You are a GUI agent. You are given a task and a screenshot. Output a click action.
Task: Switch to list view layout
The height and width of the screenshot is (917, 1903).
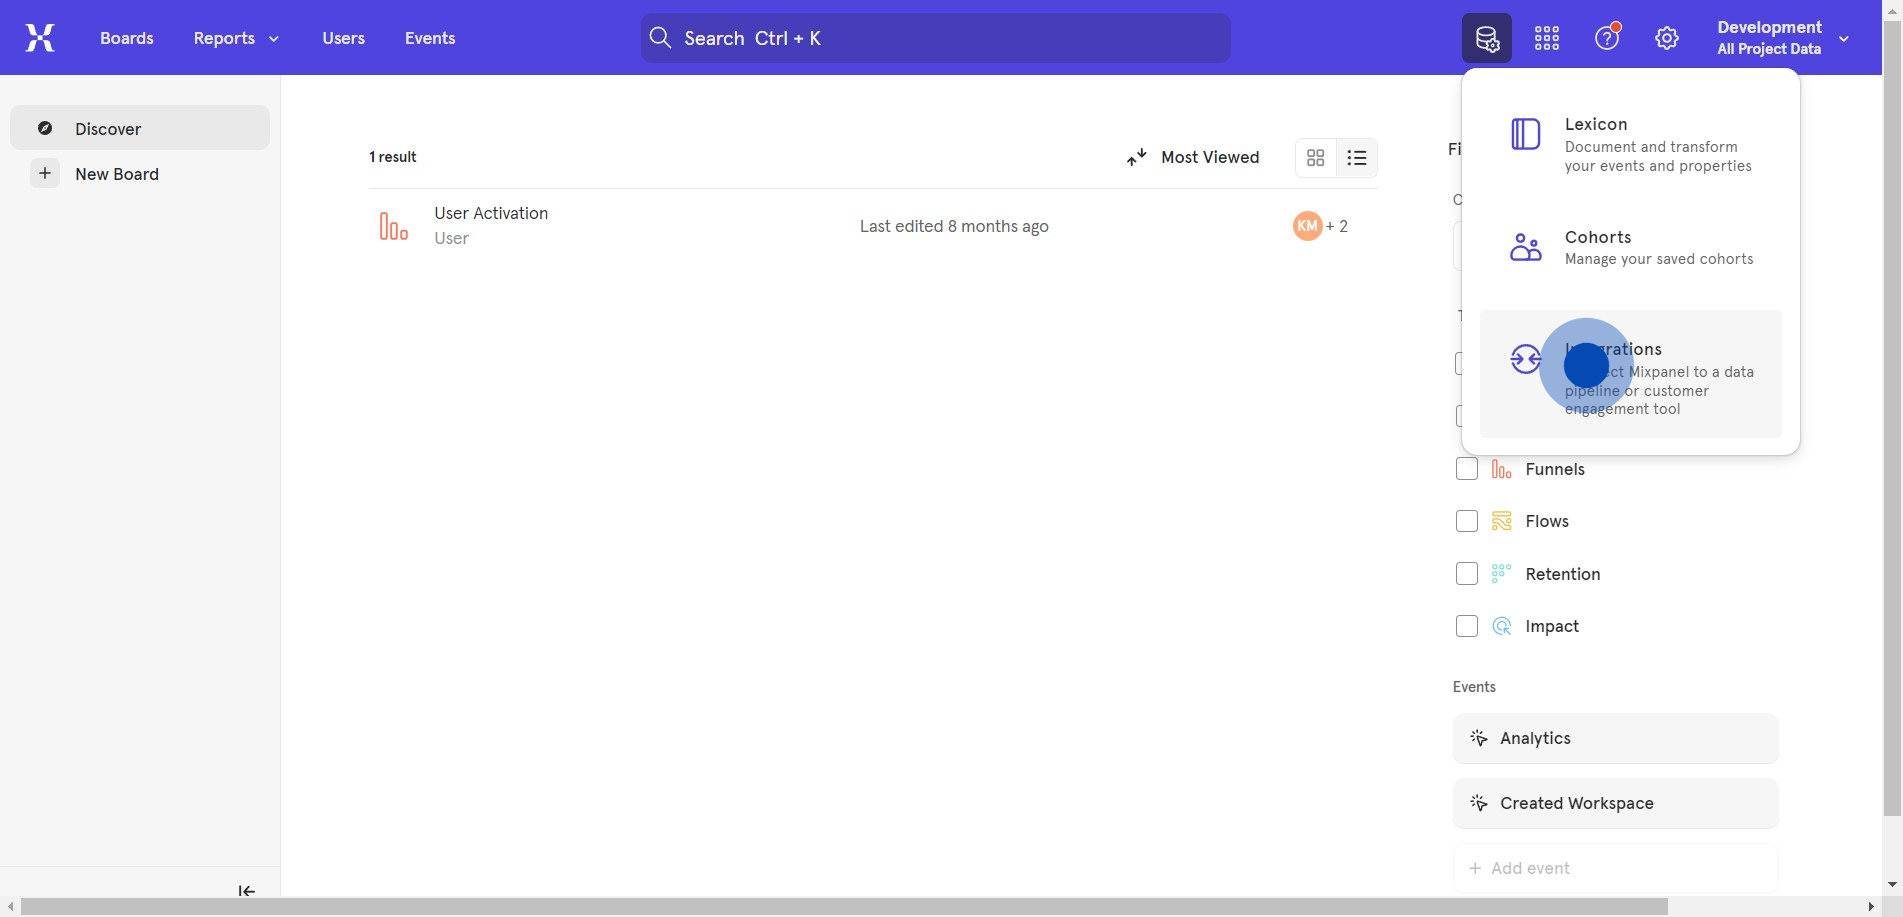pos(1356,158)
